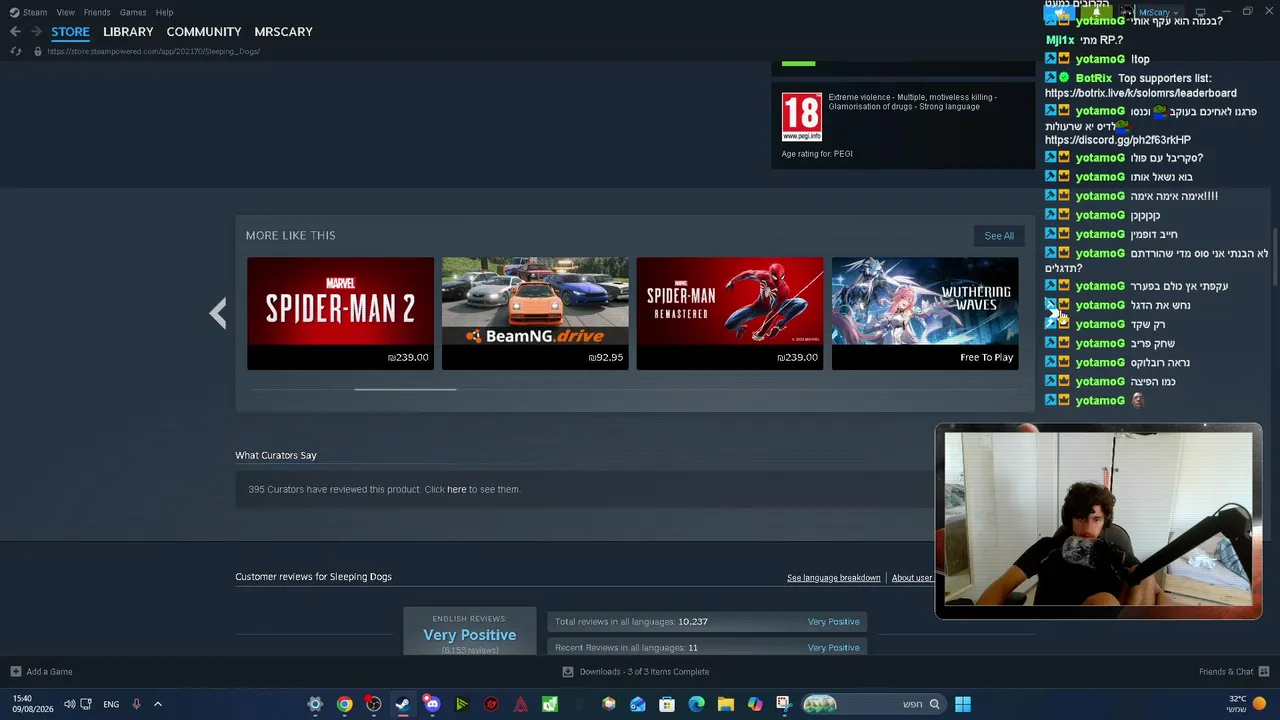
Task: Click the BotRix username in chat
Action: (x=1094, y=78)
